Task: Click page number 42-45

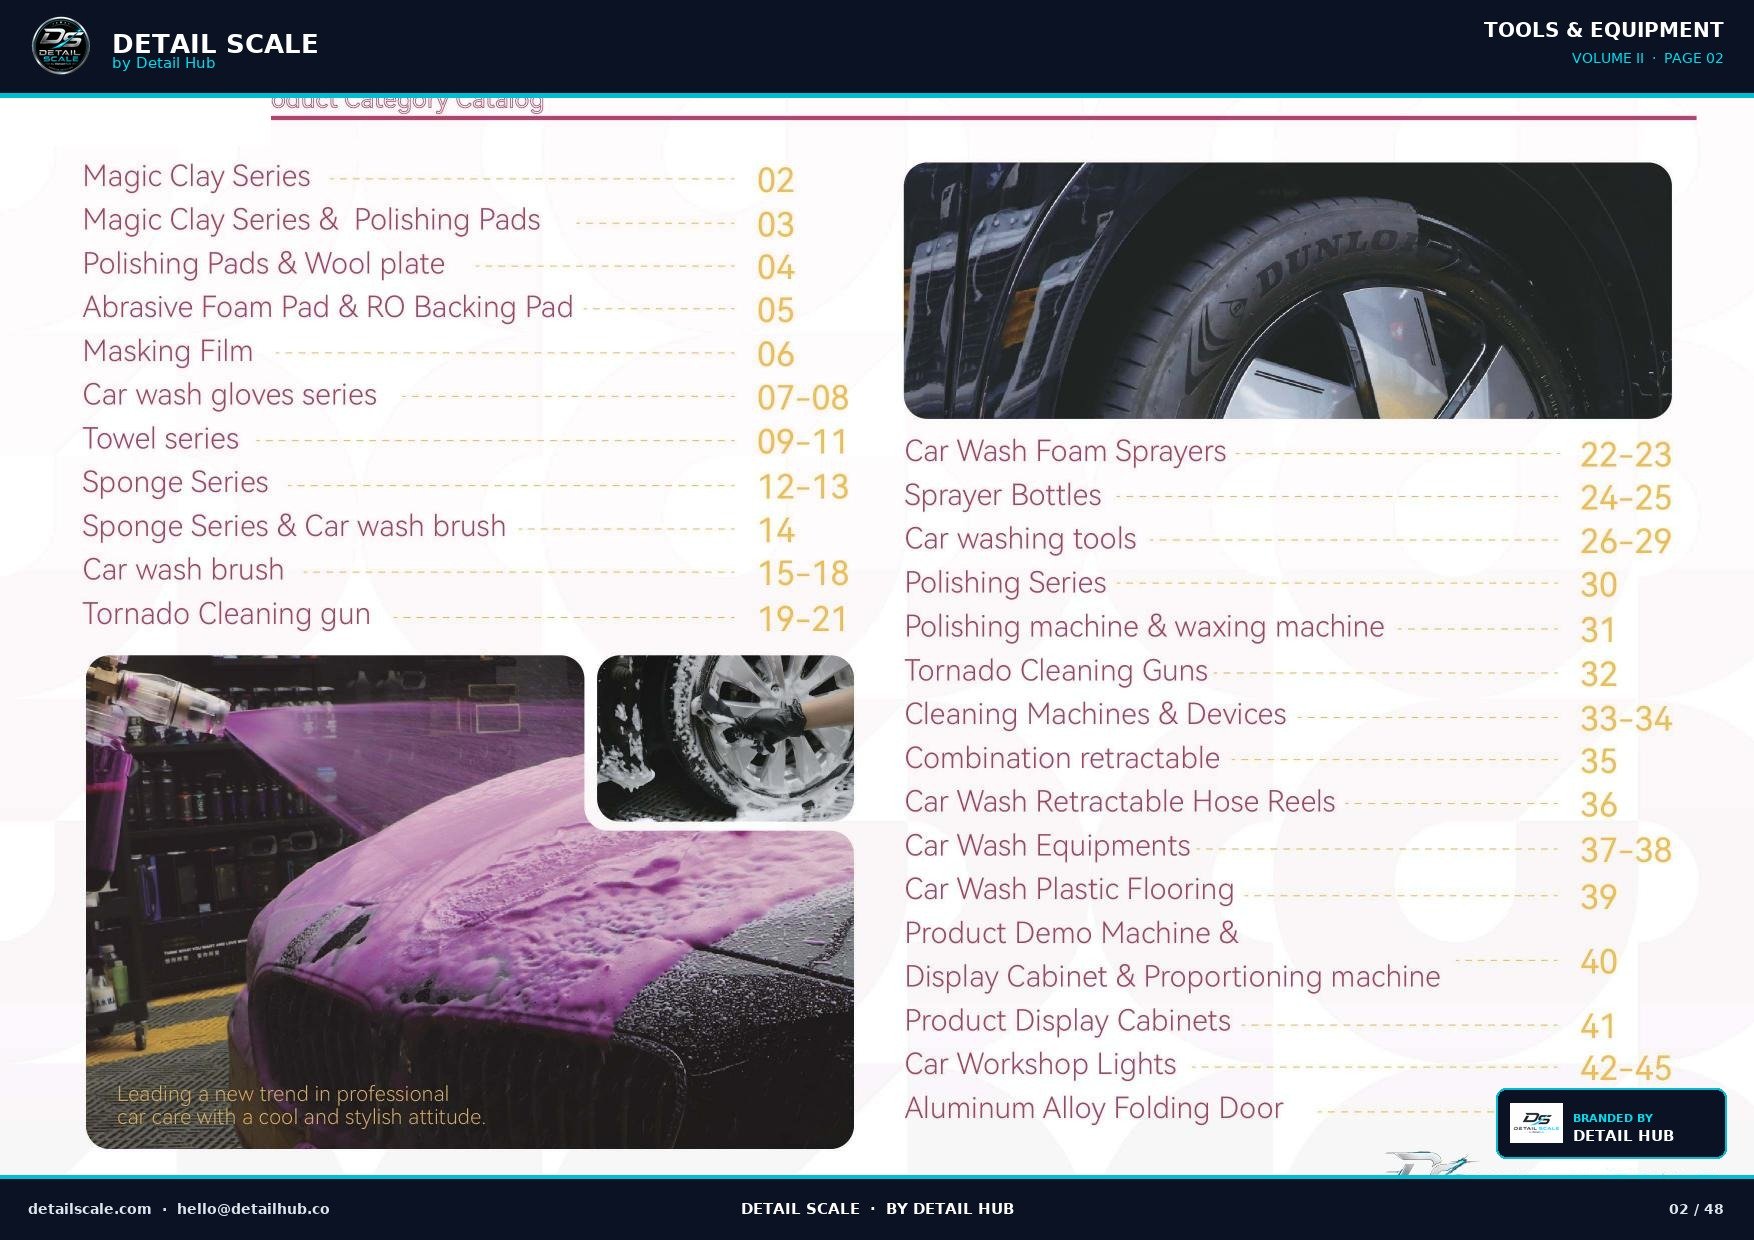Action: (x=1626, y=1069)
